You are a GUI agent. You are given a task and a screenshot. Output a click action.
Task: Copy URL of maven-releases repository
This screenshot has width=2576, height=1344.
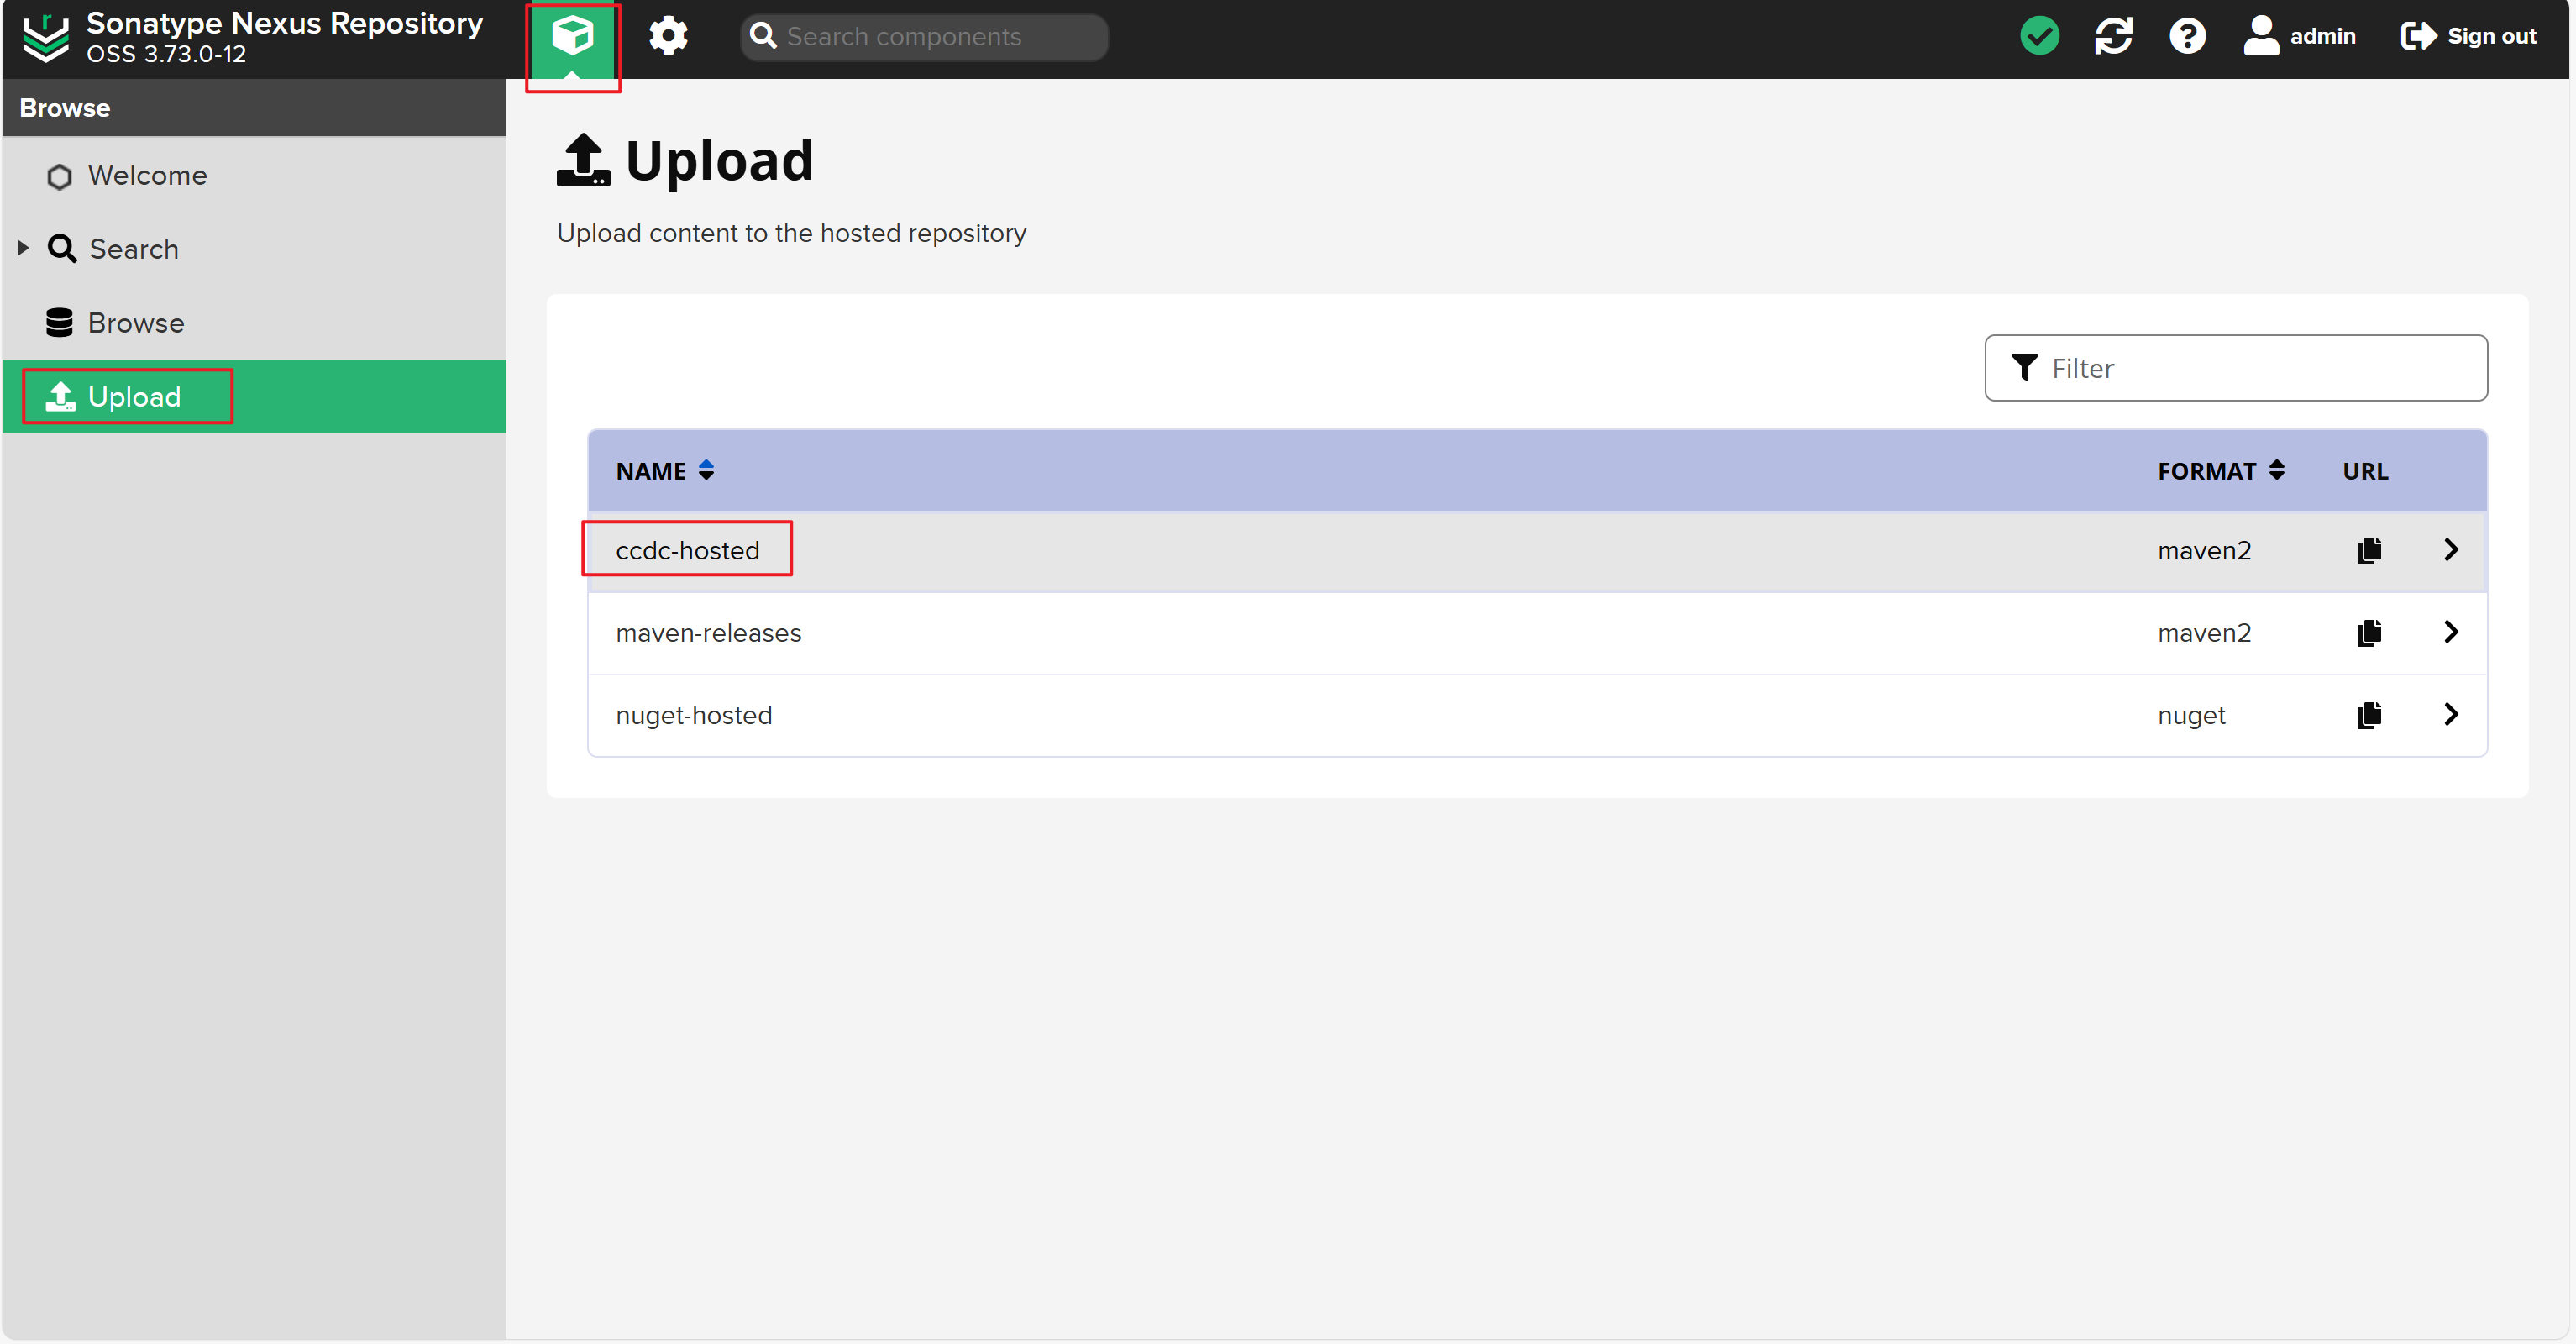[2368, 633]
